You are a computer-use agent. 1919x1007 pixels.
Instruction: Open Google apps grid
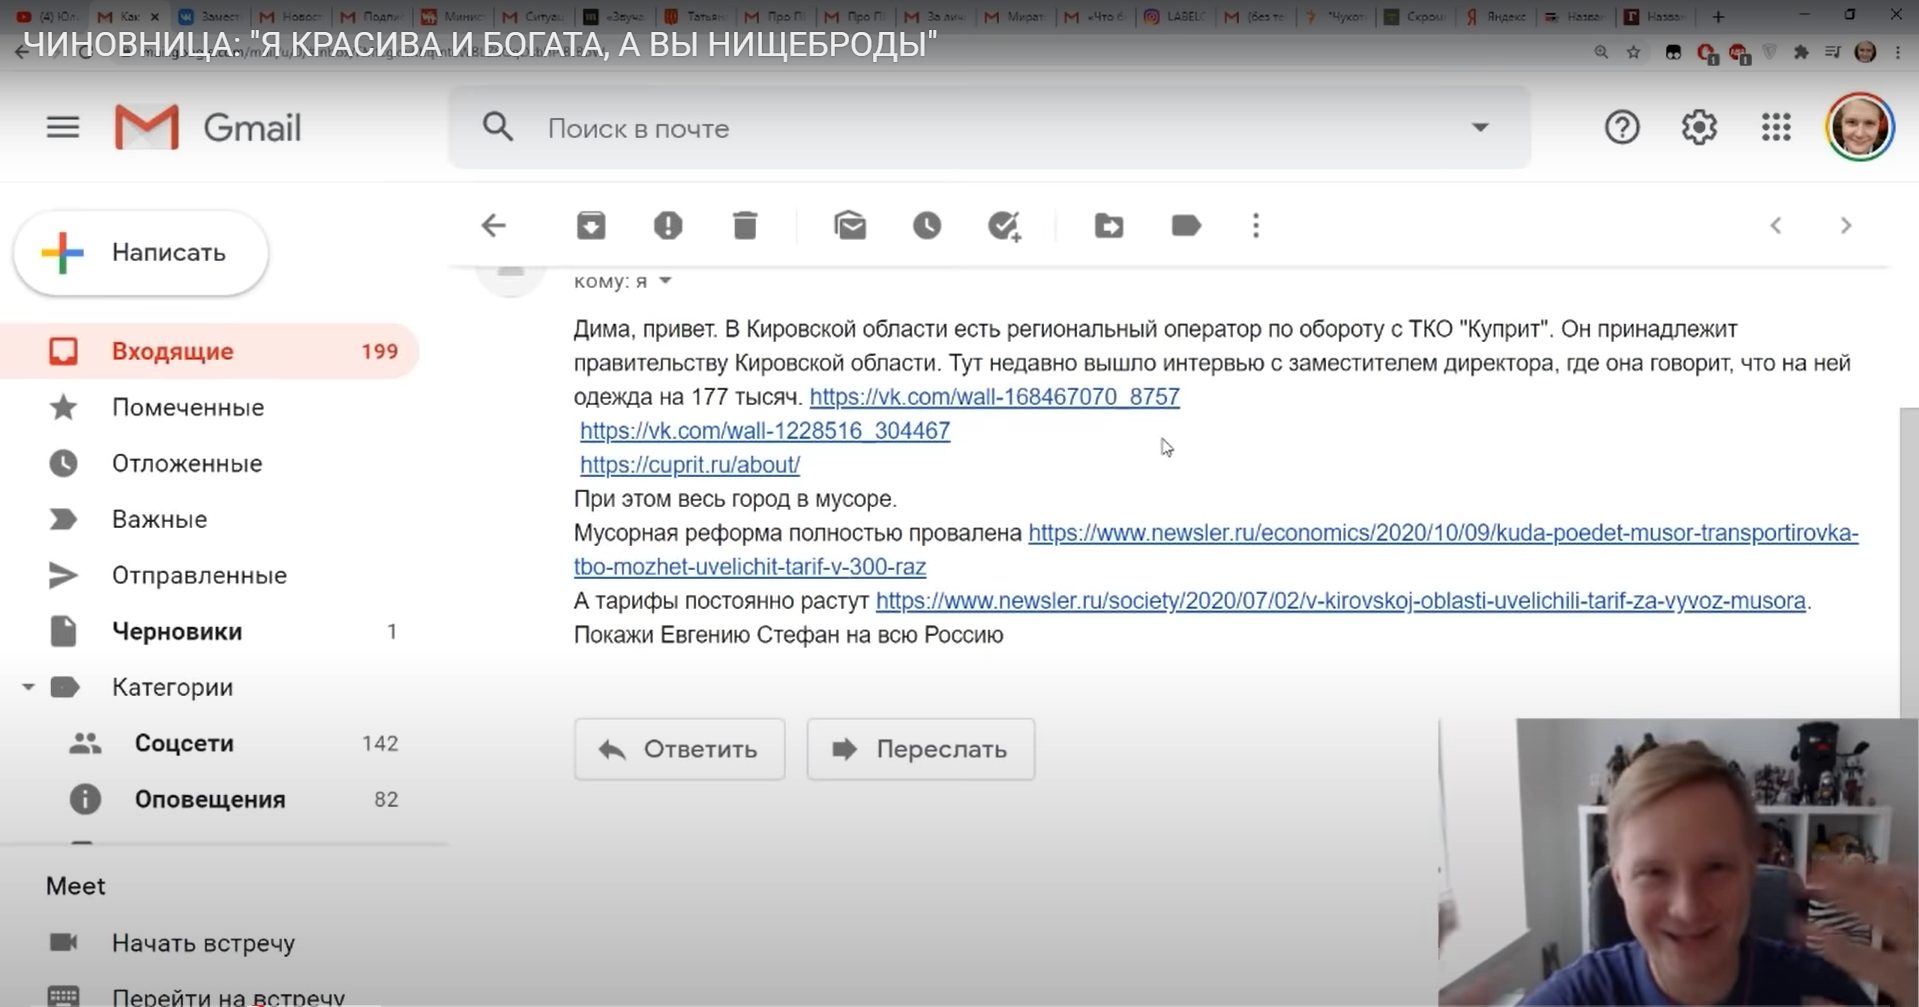[x=1776, y=128]
